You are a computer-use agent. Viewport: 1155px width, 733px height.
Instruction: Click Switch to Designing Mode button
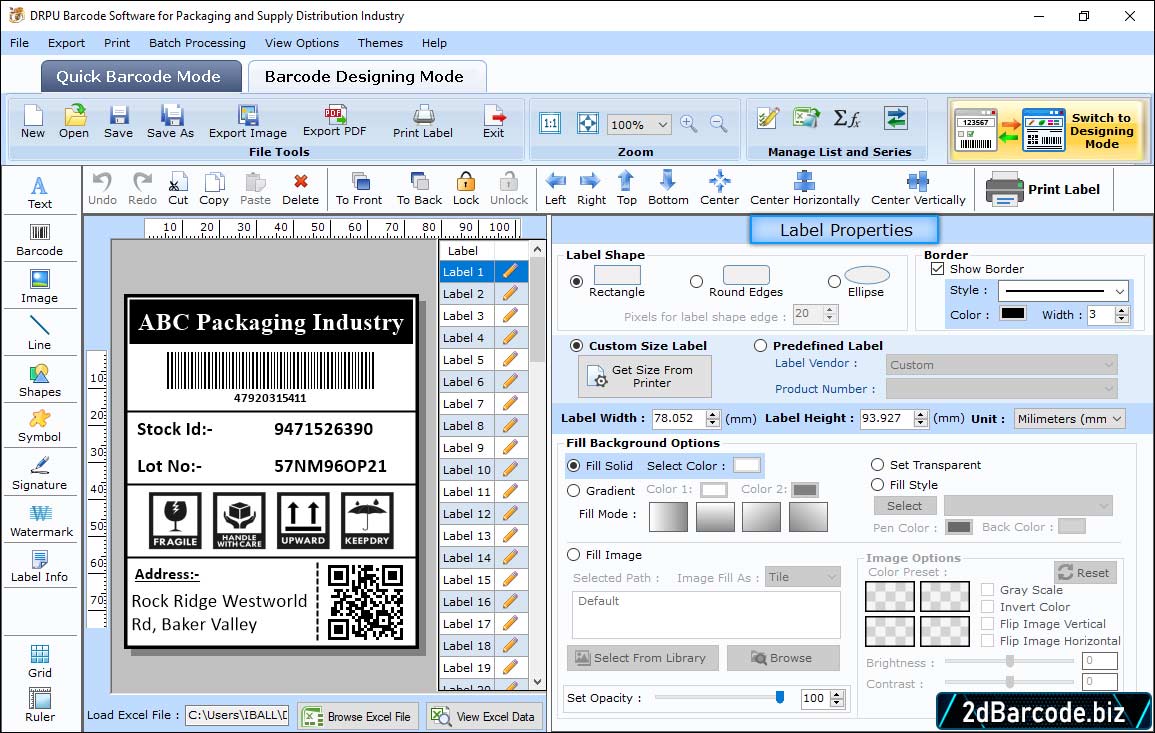1047,130
